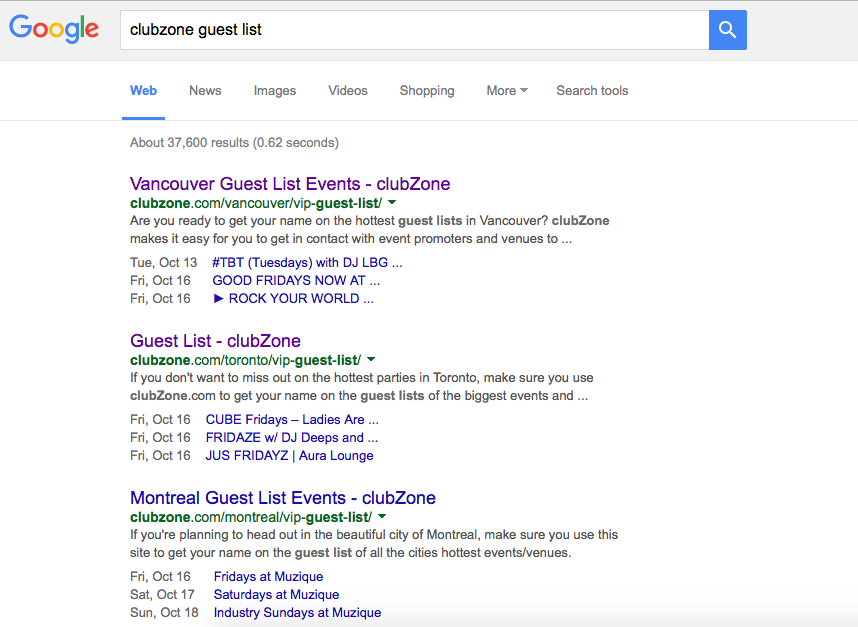Open the Videos tab
Viewport: 858px width, 627px height.
click(348, 91)
